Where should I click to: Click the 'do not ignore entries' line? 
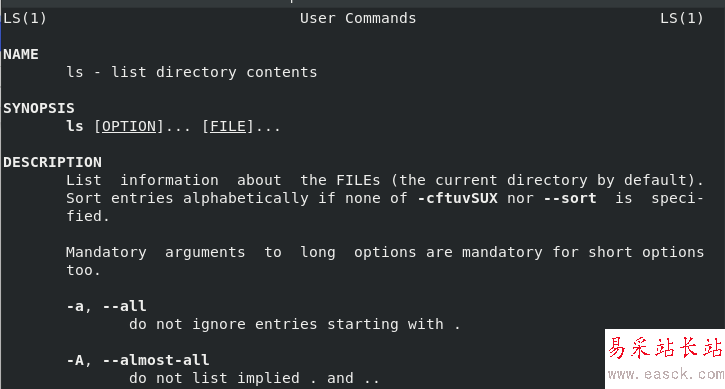click(x=295, y=324)
